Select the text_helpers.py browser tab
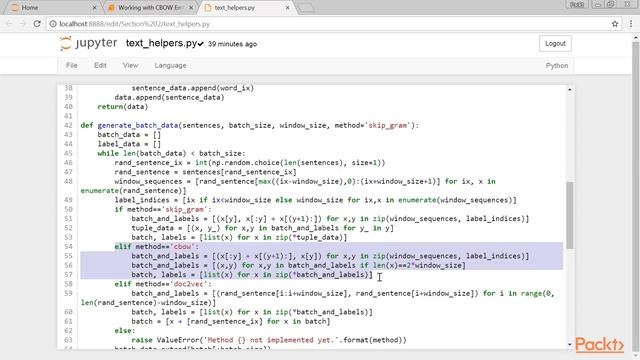640x360 pixels. tap(246, 7)
